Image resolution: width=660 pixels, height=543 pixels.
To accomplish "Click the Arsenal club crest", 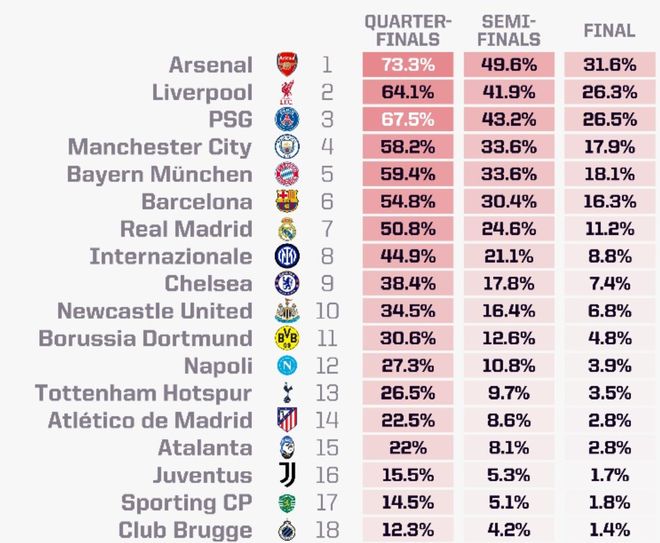I will [x=287, y=65].
